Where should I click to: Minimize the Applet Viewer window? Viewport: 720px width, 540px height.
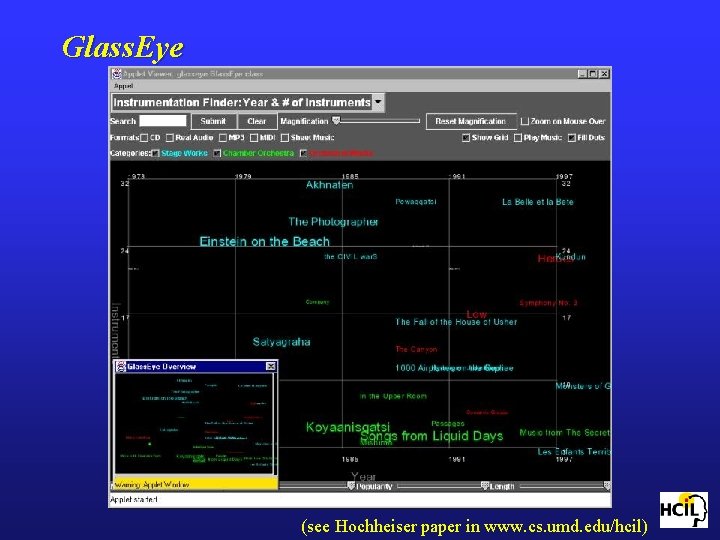583,73
